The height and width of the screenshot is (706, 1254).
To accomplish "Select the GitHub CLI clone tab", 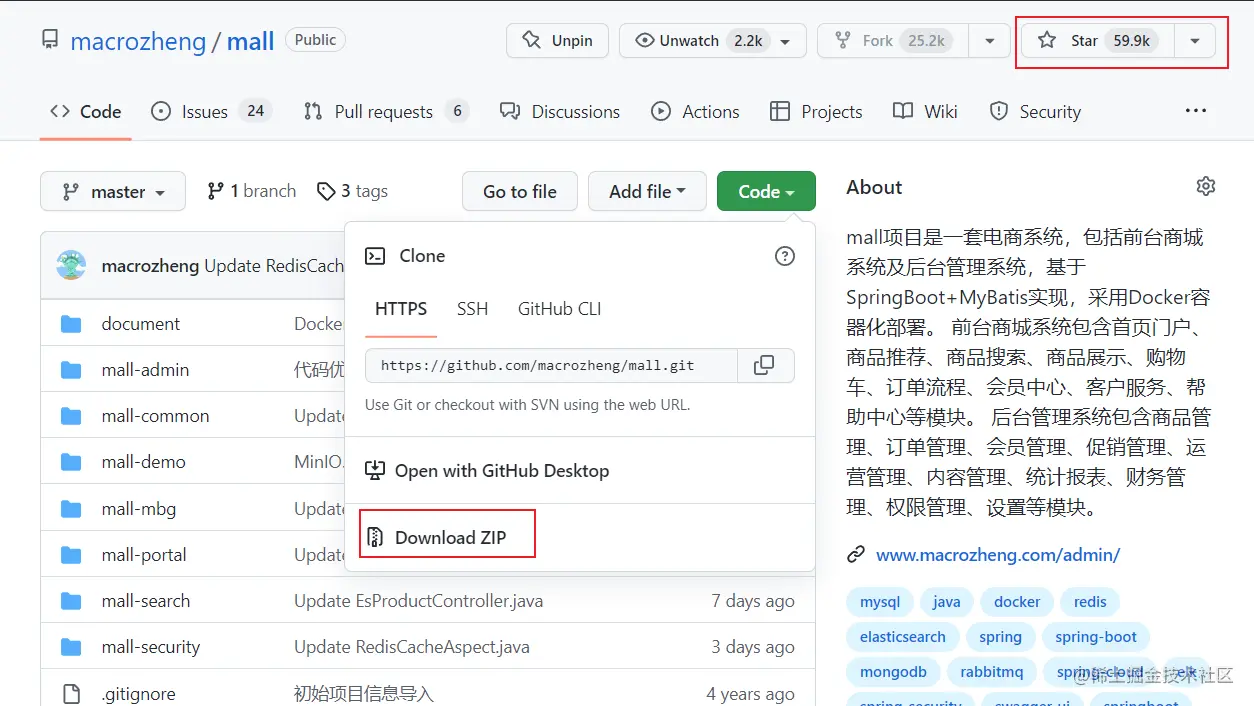I will [x=559, y=309].
